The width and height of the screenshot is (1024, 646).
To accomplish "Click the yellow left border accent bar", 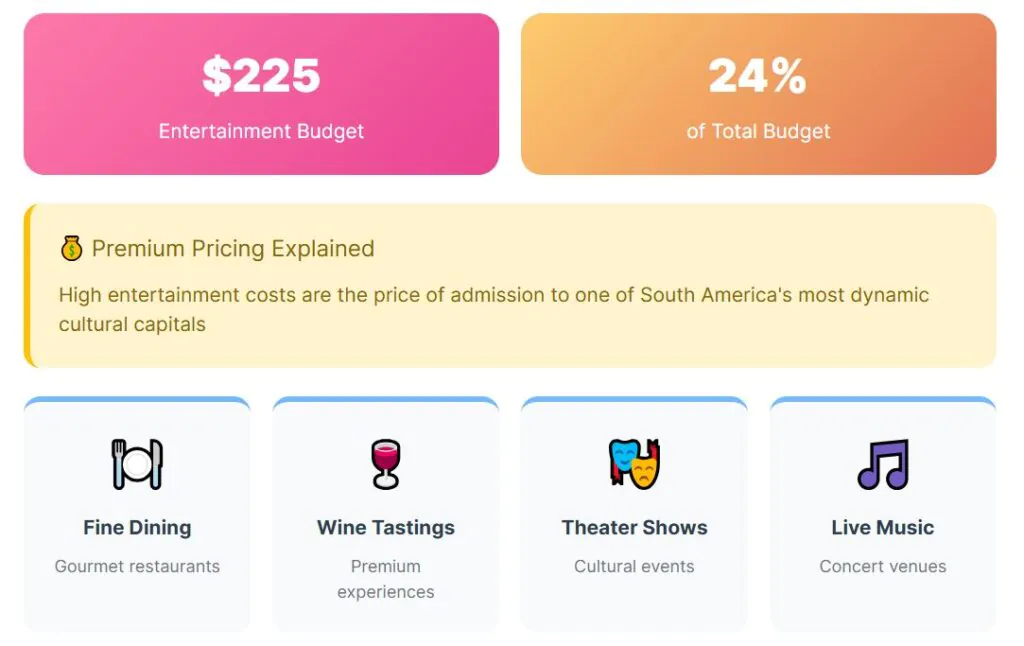I will click(27, 286).
